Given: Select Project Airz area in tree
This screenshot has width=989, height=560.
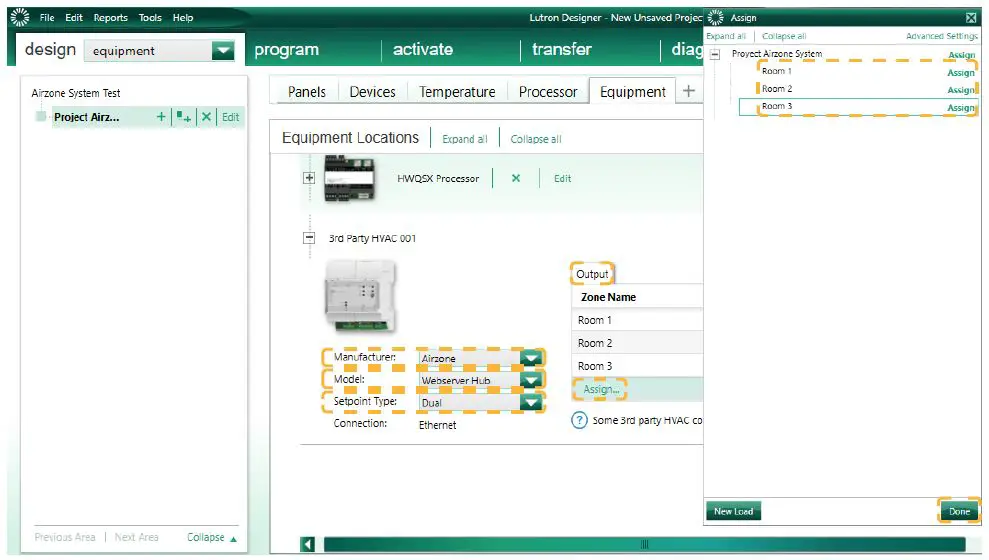Looking at the screenshot, I should (x=86, y=117).
